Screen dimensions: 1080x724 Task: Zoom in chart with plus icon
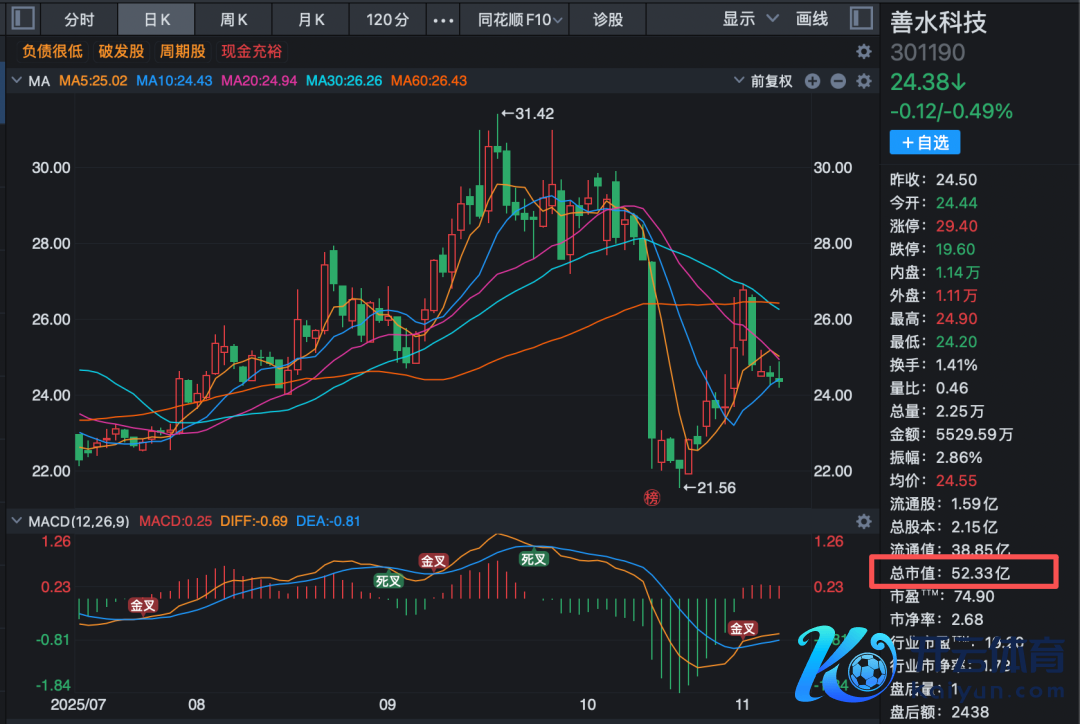(812, 81)
